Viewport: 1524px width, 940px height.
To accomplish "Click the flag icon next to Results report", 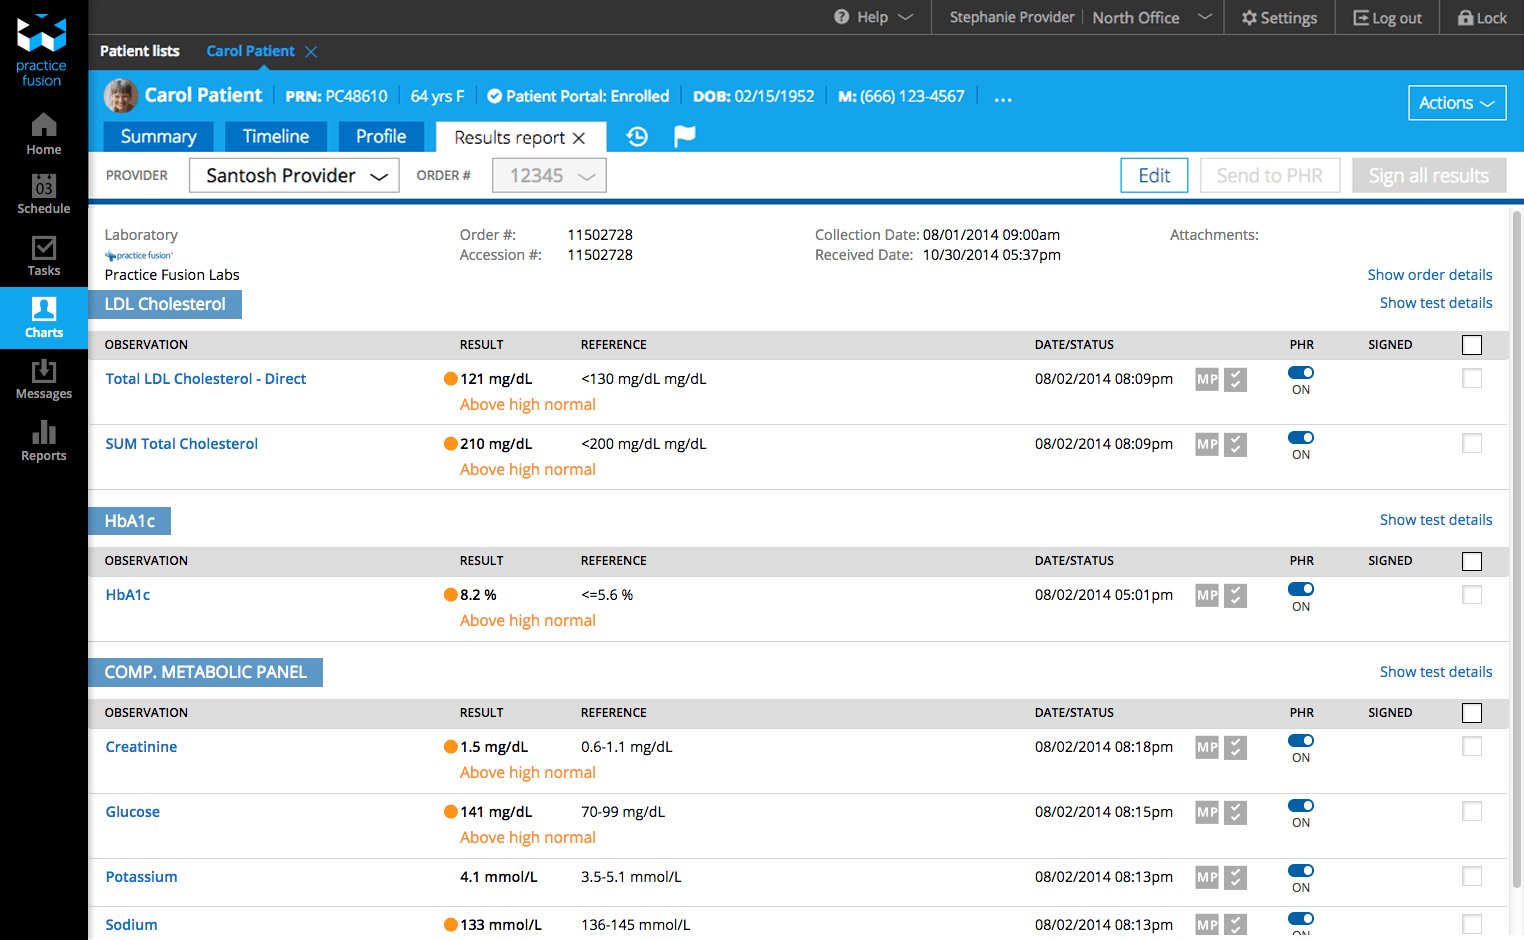I will pos(685,136).
